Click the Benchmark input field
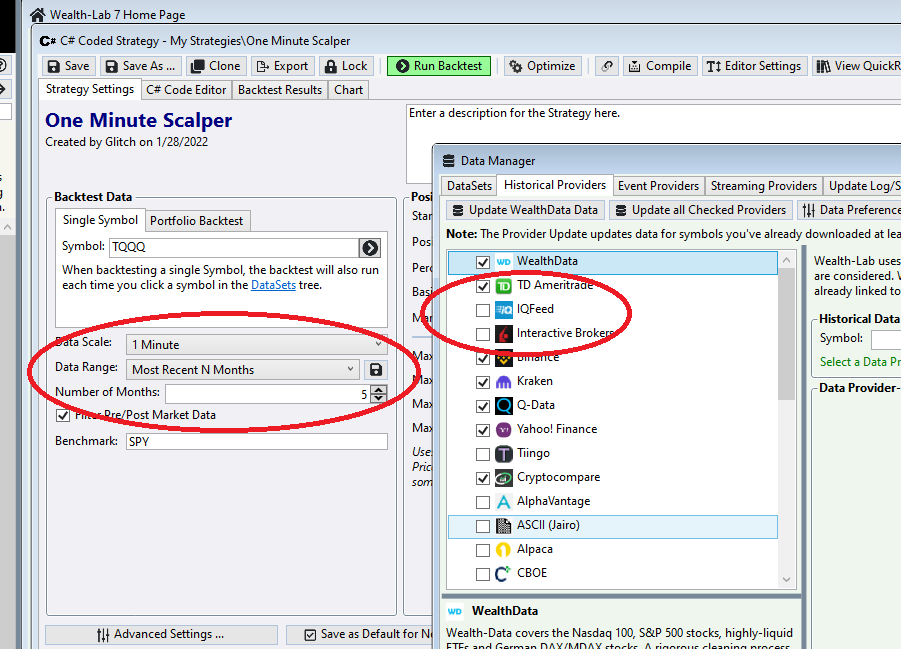This screenshot has height=649, width=901. [256, 442]
